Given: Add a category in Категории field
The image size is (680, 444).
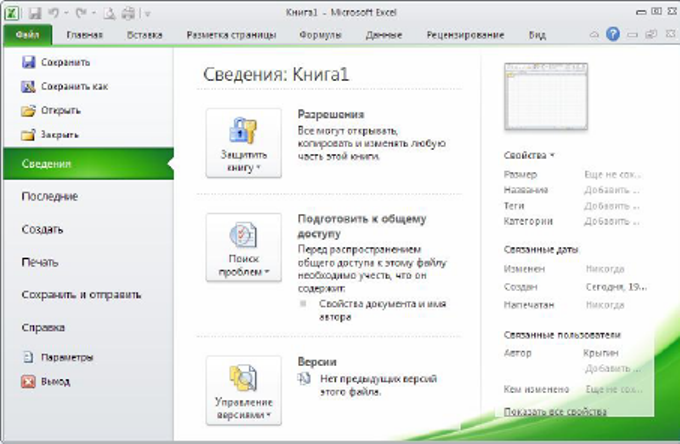Looking at the screenshot, I should coord(611,222).
